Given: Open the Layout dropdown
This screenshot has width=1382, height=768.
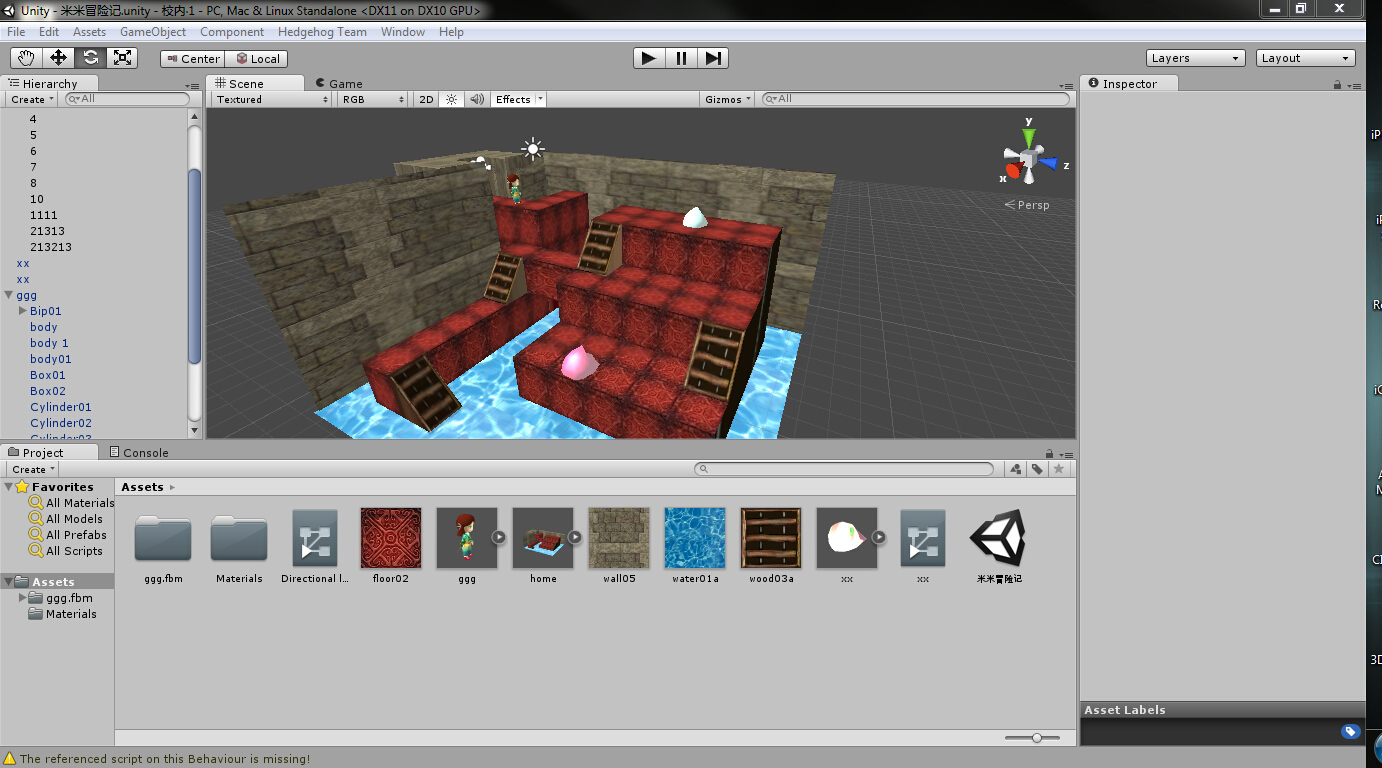Looking at the screenshot, I should click(1306, 58).
